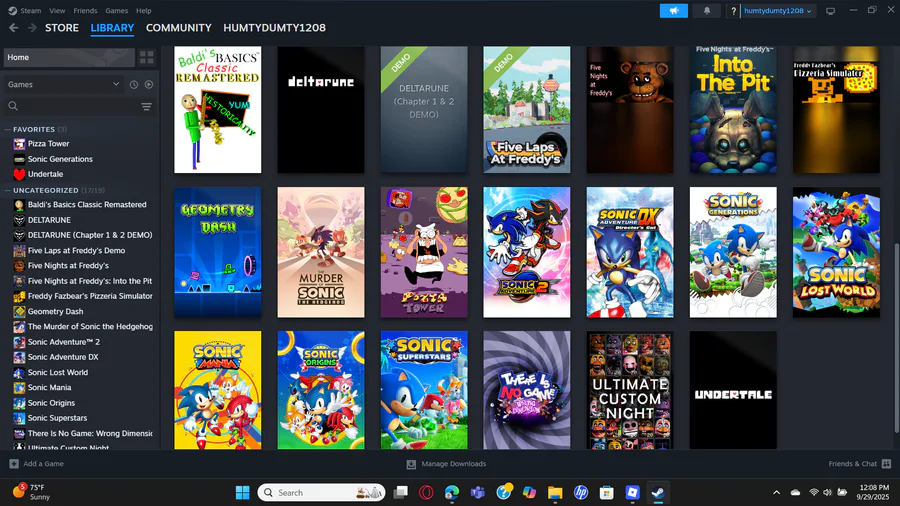Show hidden system tray icons
900x506 pixels.
tap(777, 492)
